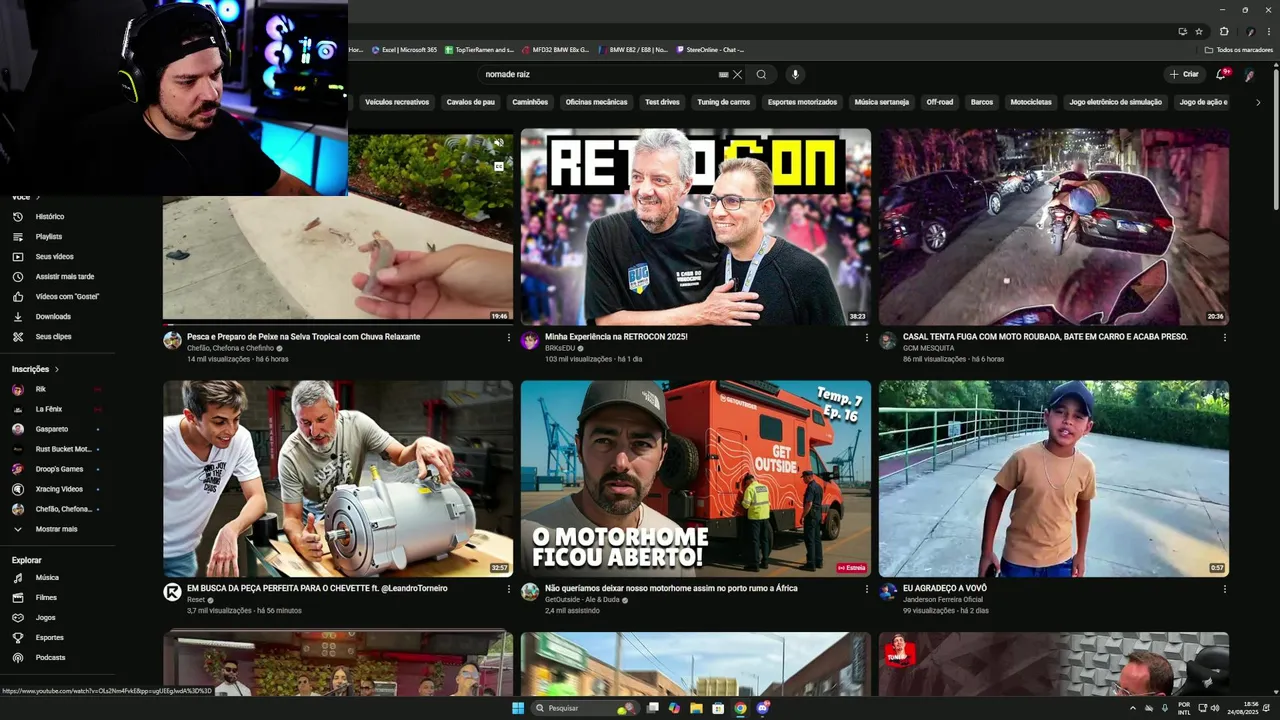This screenshot has height=720, width=1280.
Task: Open Todos os marcadores folder
Action: pyautogui.click(x=1239, y=49)
